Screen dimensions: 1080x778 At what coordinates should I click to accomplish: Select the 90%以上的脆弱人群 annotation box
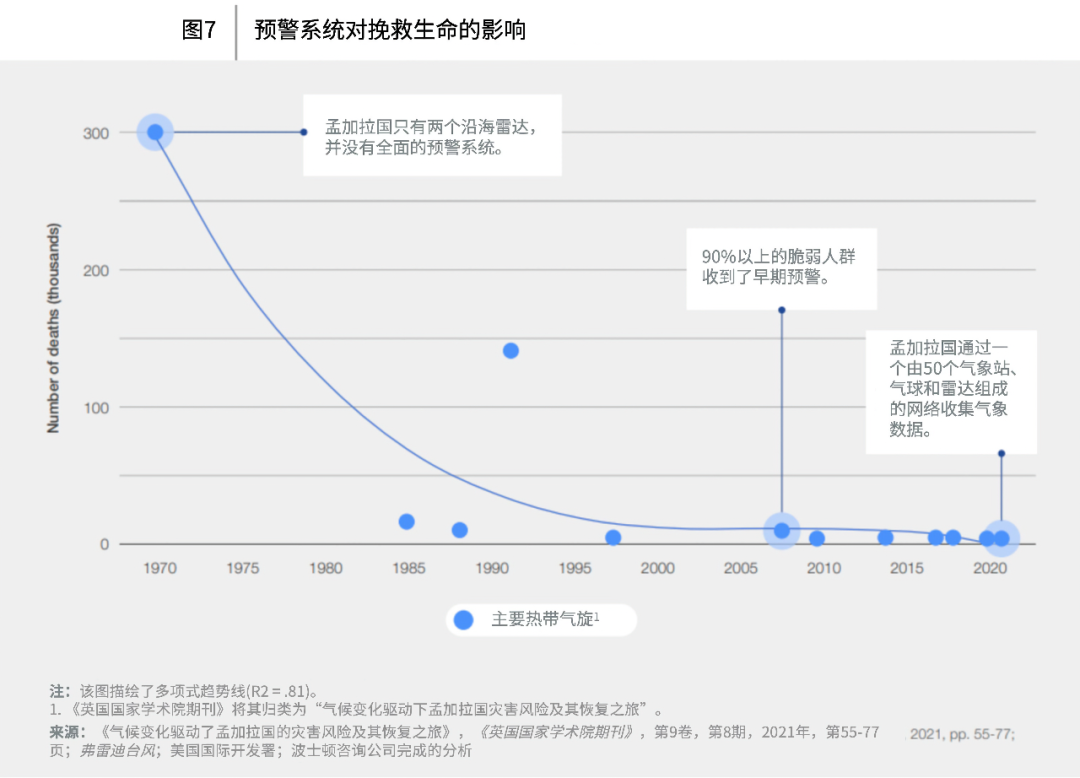click(781, 269)
